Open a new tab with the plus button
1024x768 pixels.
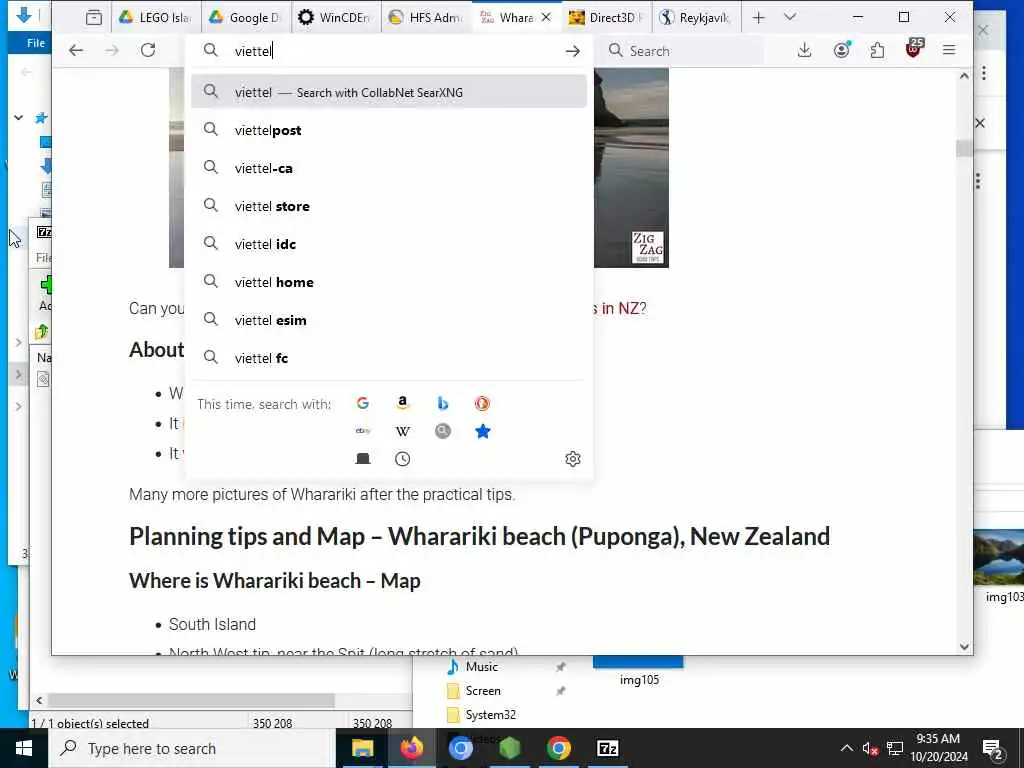click(758, 18)
